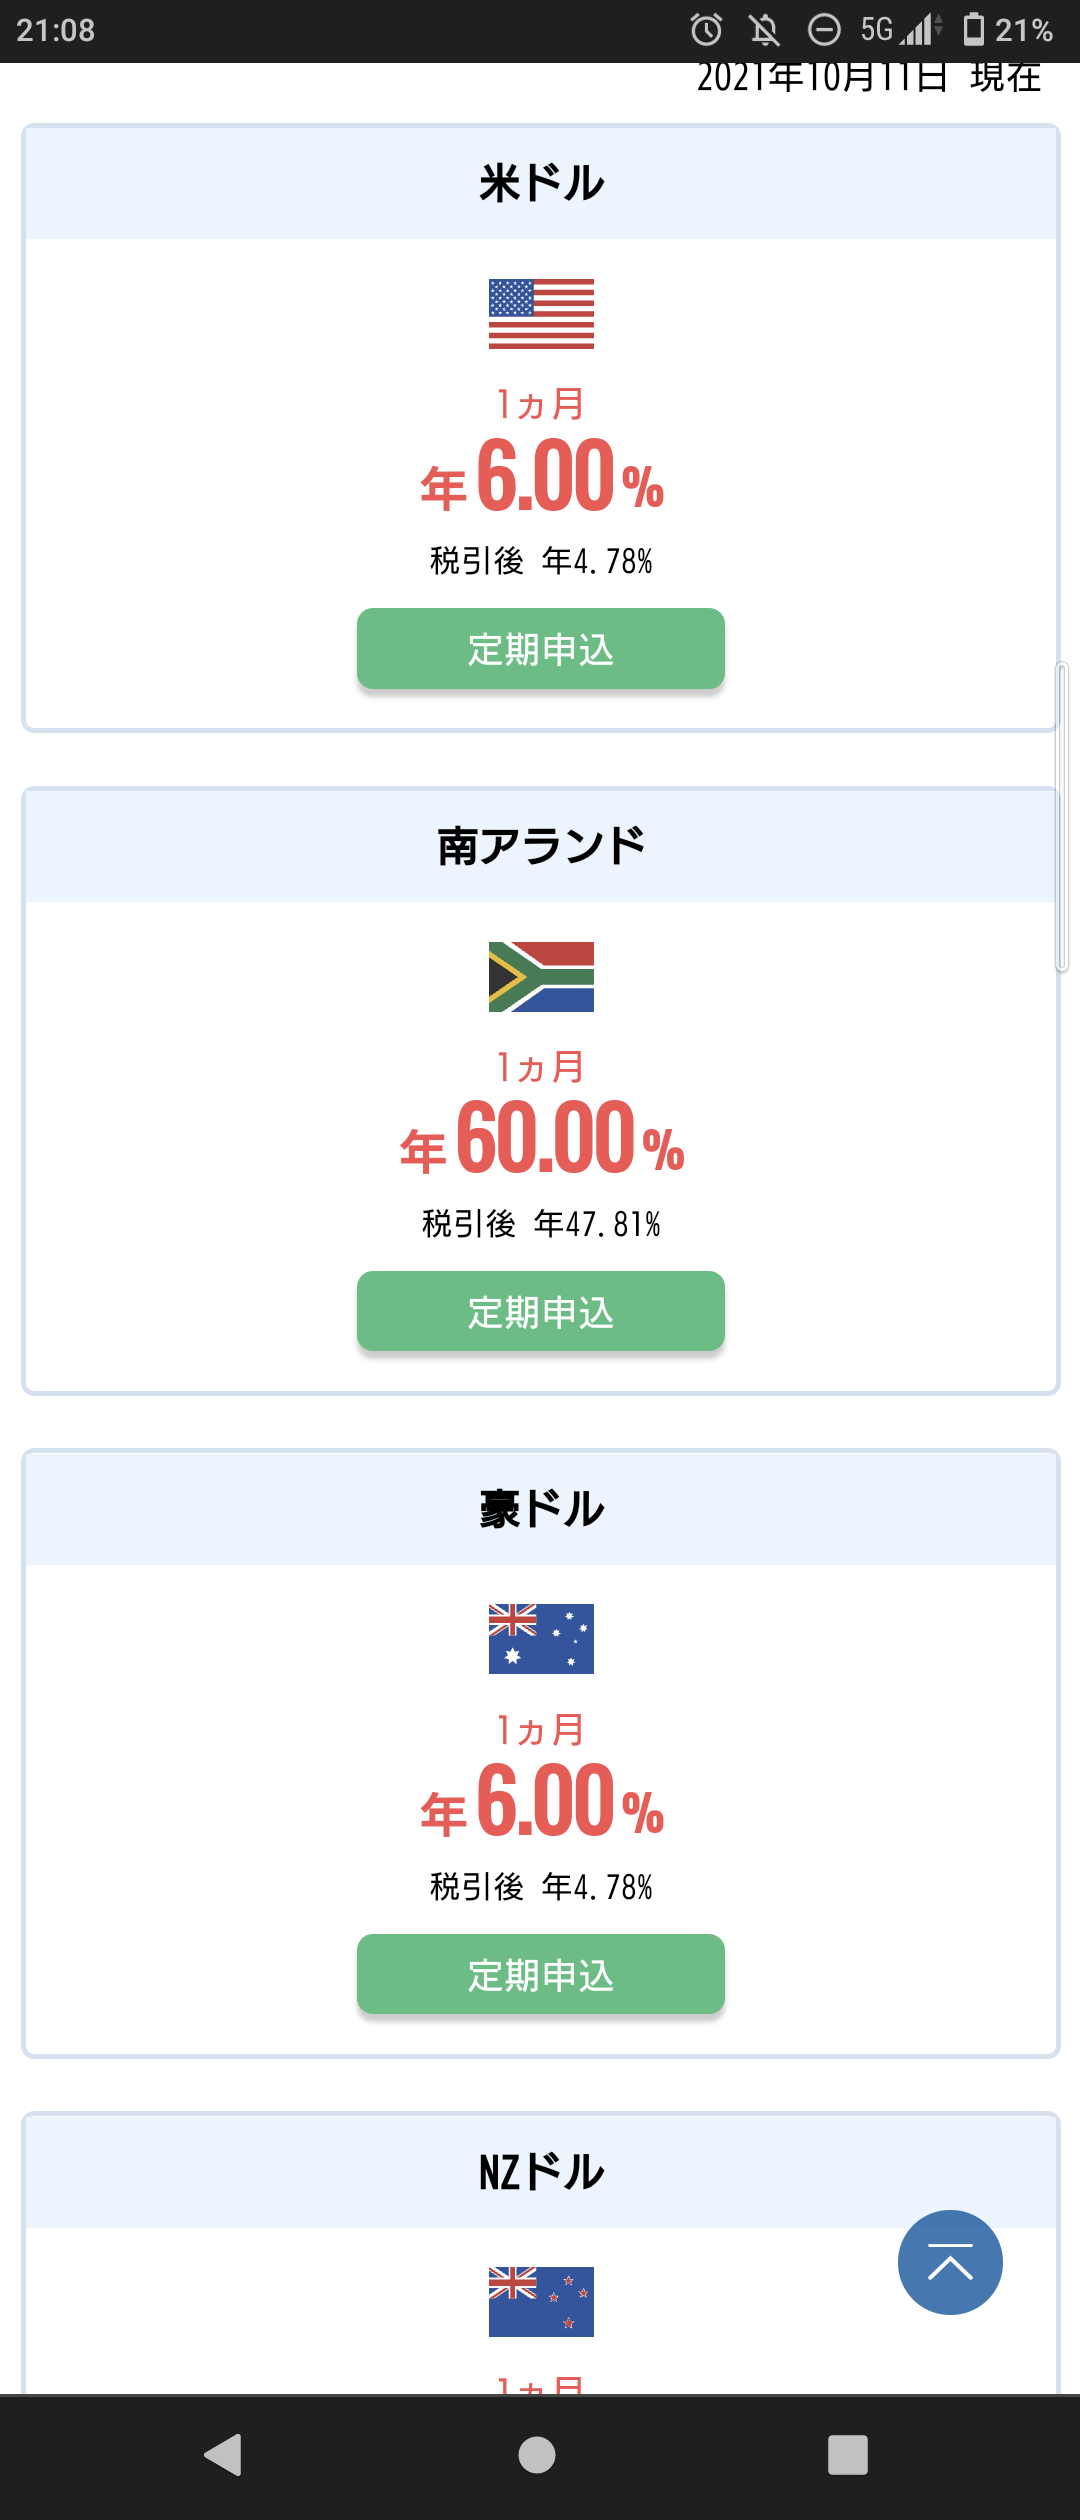
Task: Select the 豪ドル card header
Action: [x=541, y=1508]
